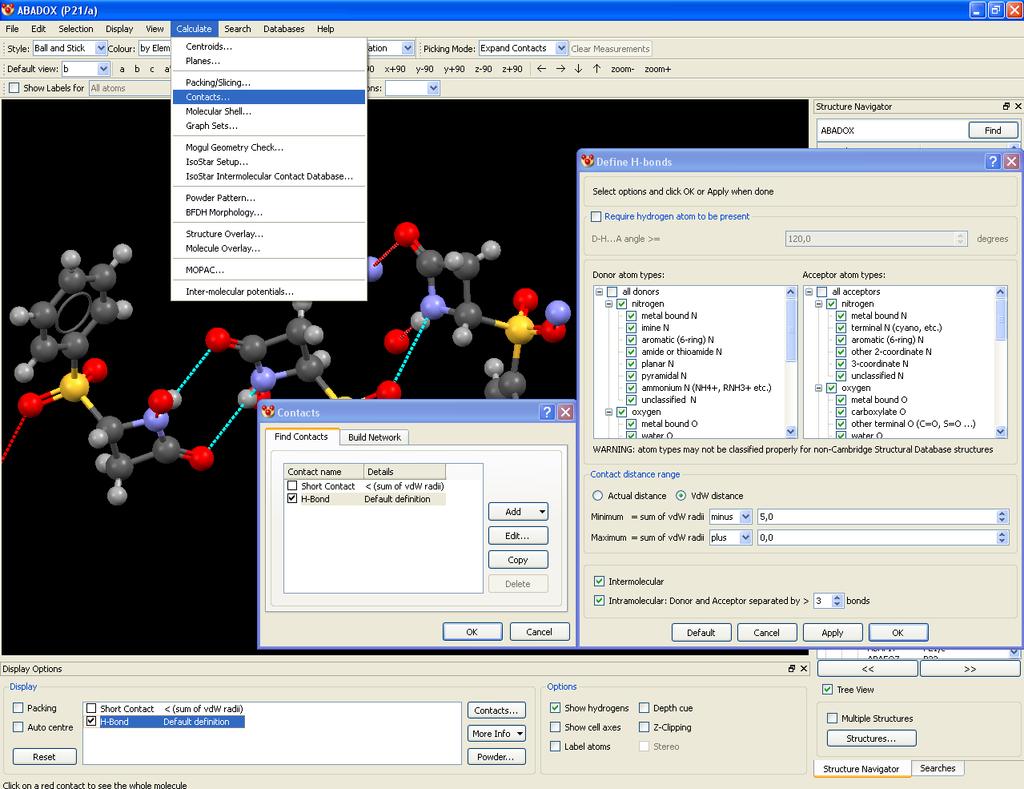Click the Minimum distance value spinner
The image size is (1024, 789).
(1002, 516)
